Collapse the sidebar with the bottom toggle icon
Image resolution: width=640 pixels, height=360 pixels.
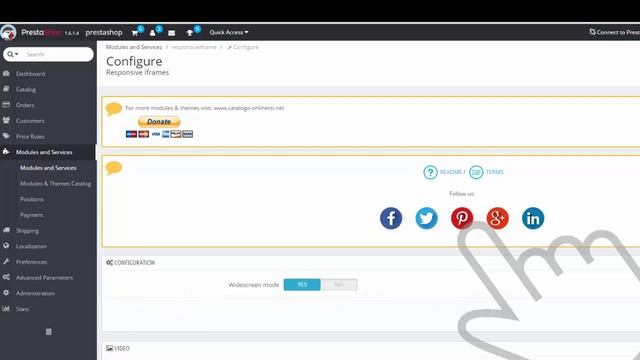point(49,332)
